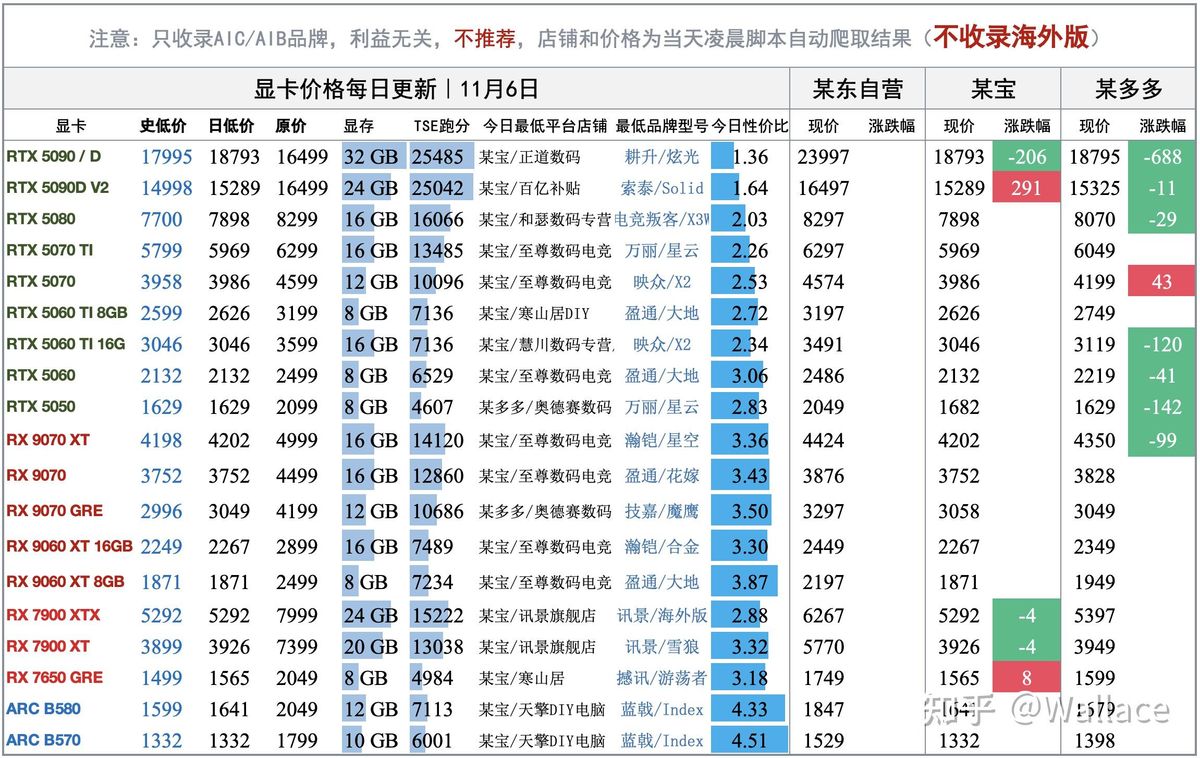Click brand cell "瀚铠/合金"

click(x=662, y=547)
